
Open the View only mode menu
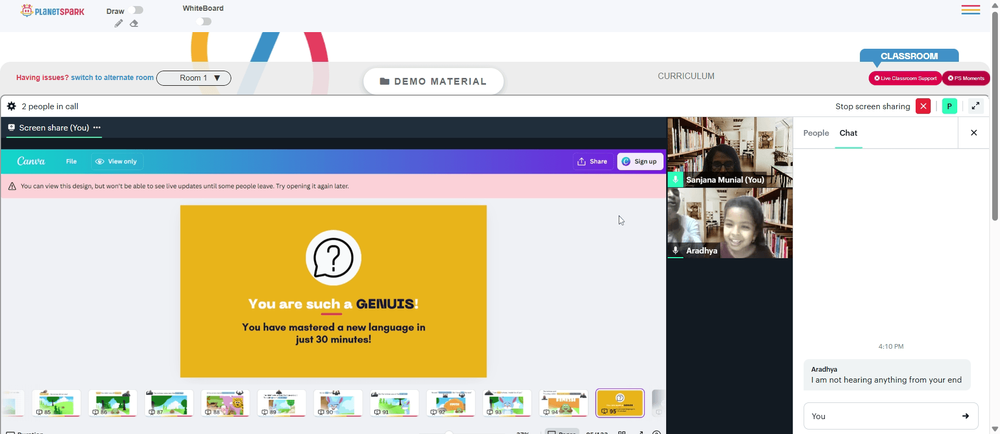coord(117,161)
